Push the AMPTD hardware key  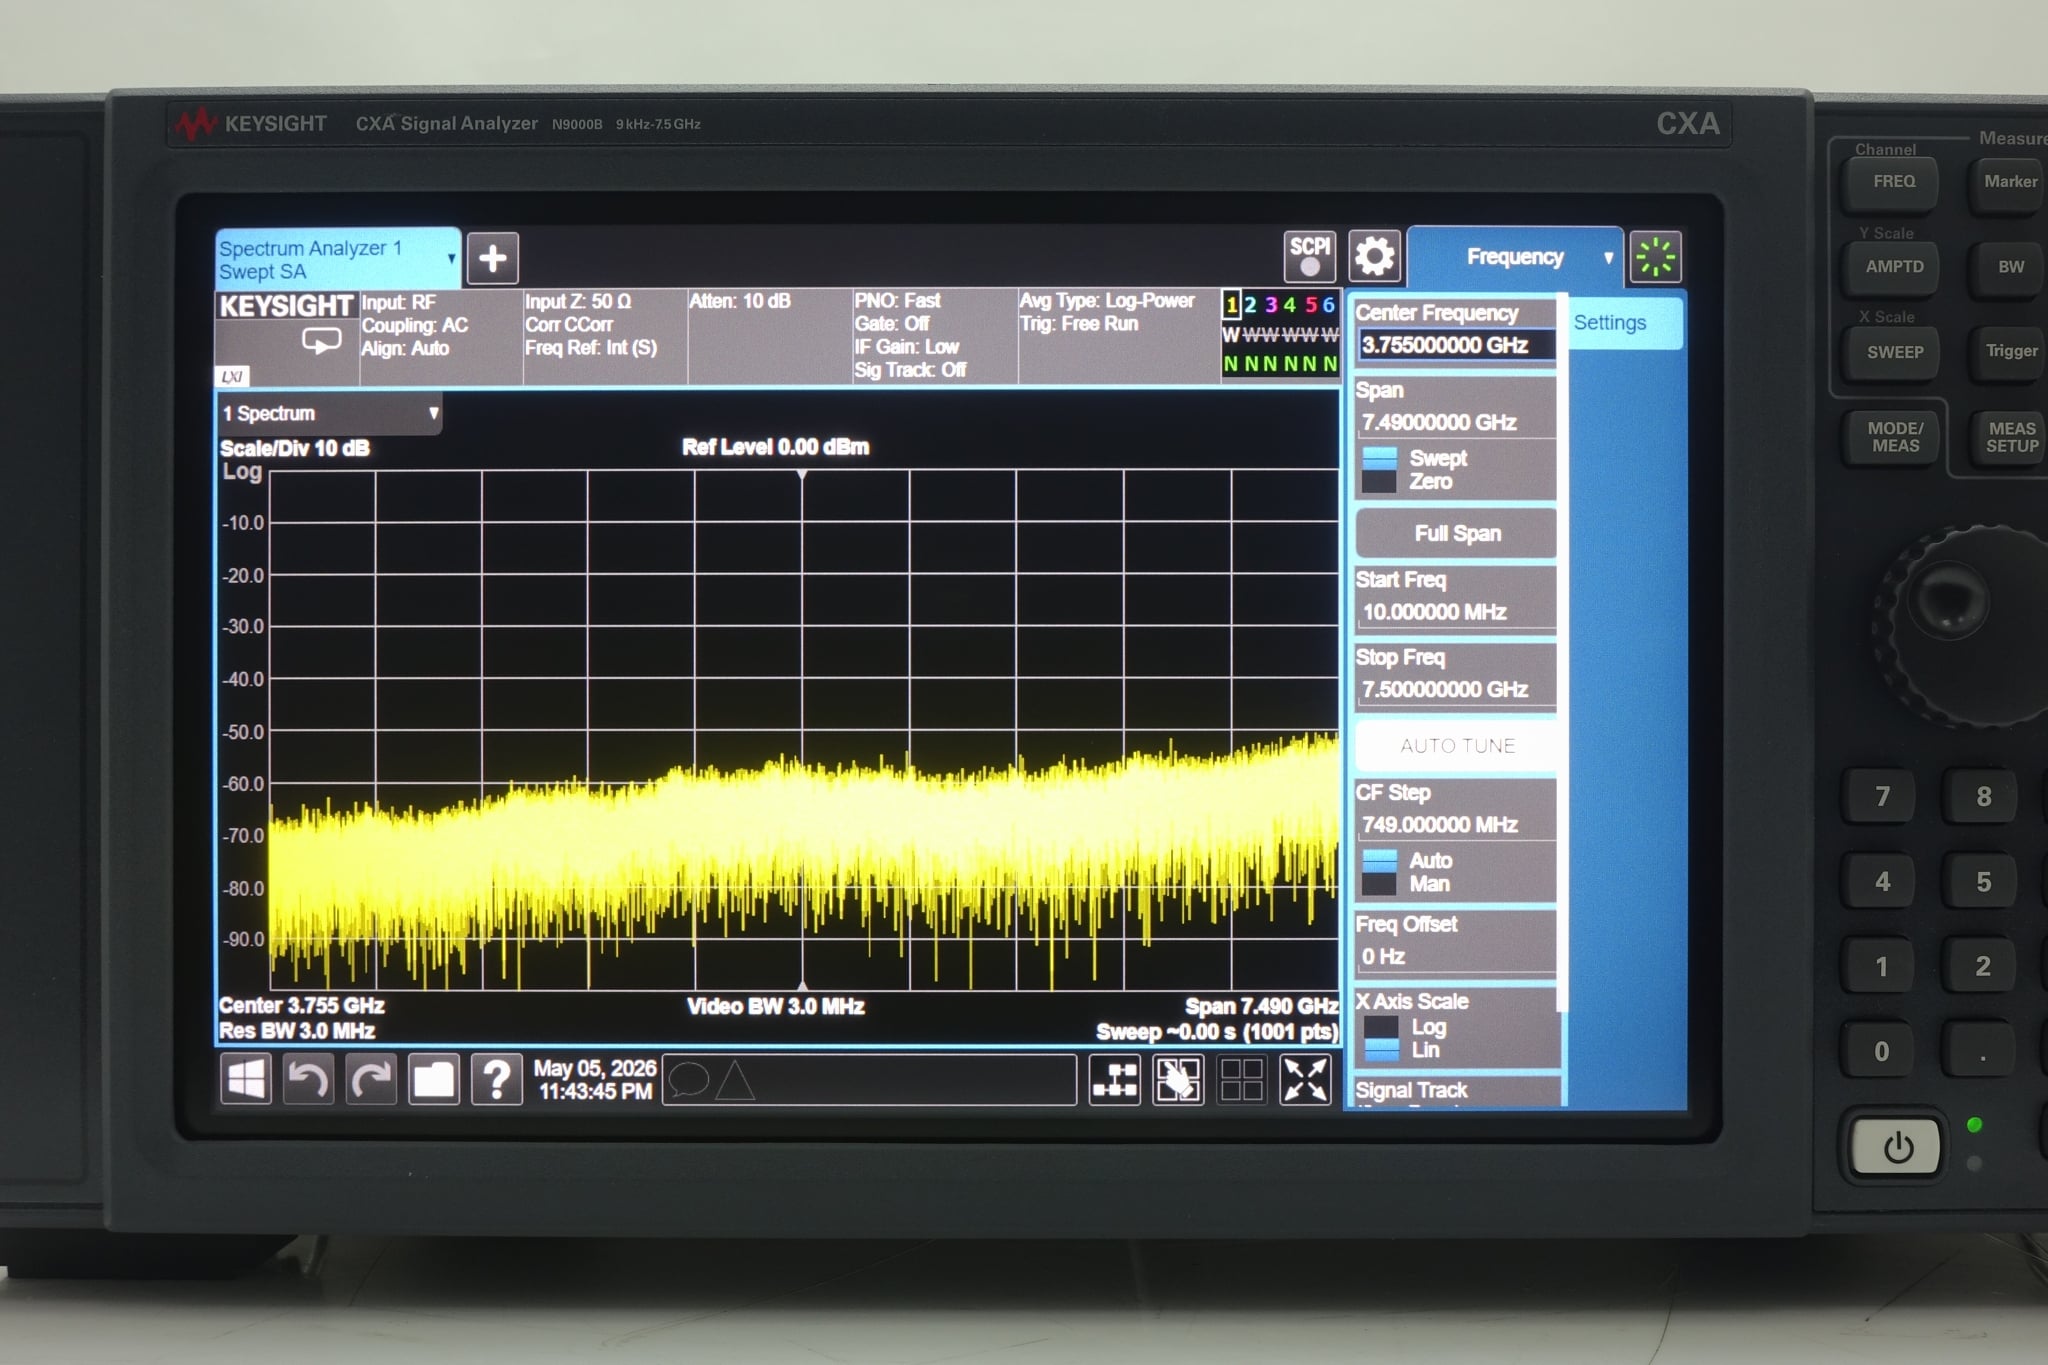(1894, 267)
